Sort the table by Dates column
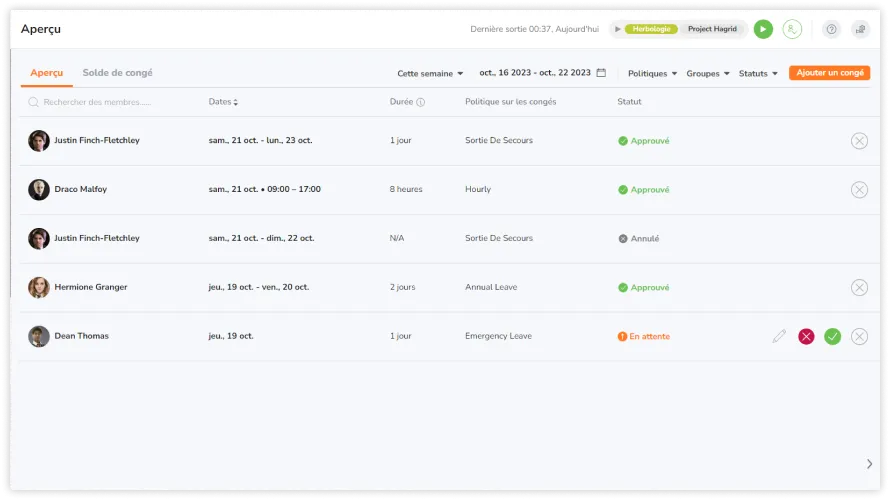 (223, 102)
